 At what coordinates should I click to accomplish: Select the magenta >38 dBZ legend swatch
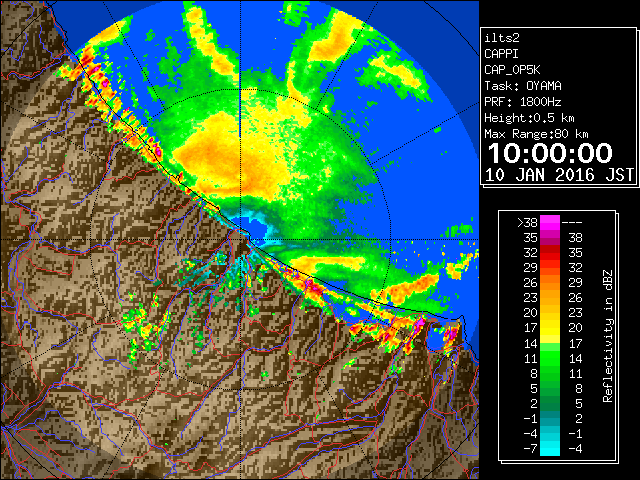[550, 223]
